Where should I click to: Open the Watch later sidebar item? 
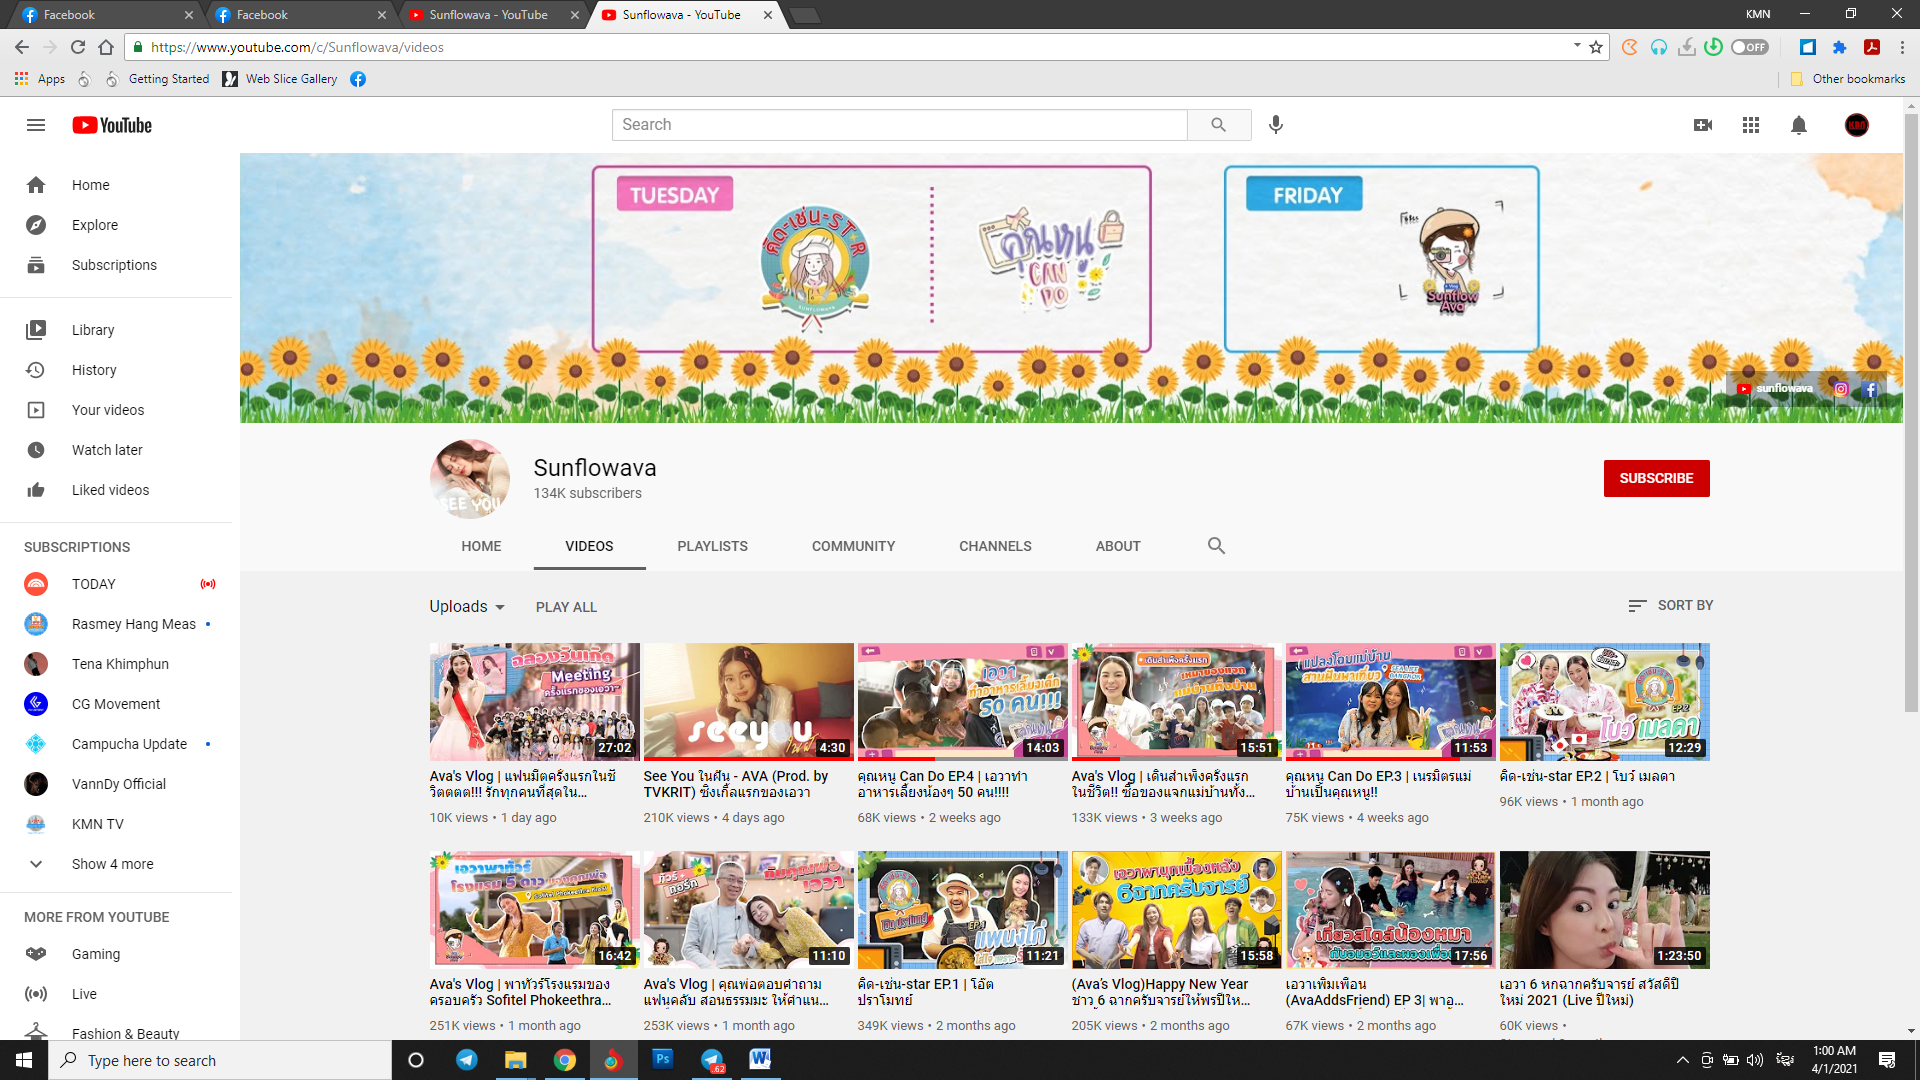[x=107, y=450]
